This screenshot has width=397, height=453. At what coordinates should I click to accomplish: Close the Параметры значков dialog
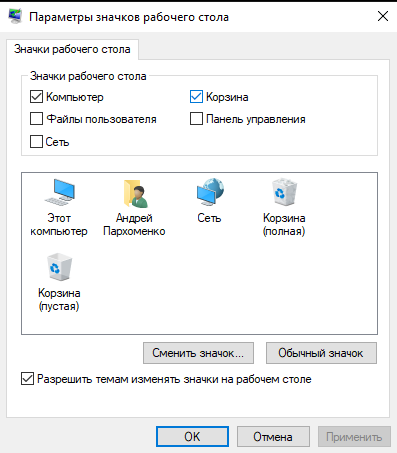click(383, 16)
